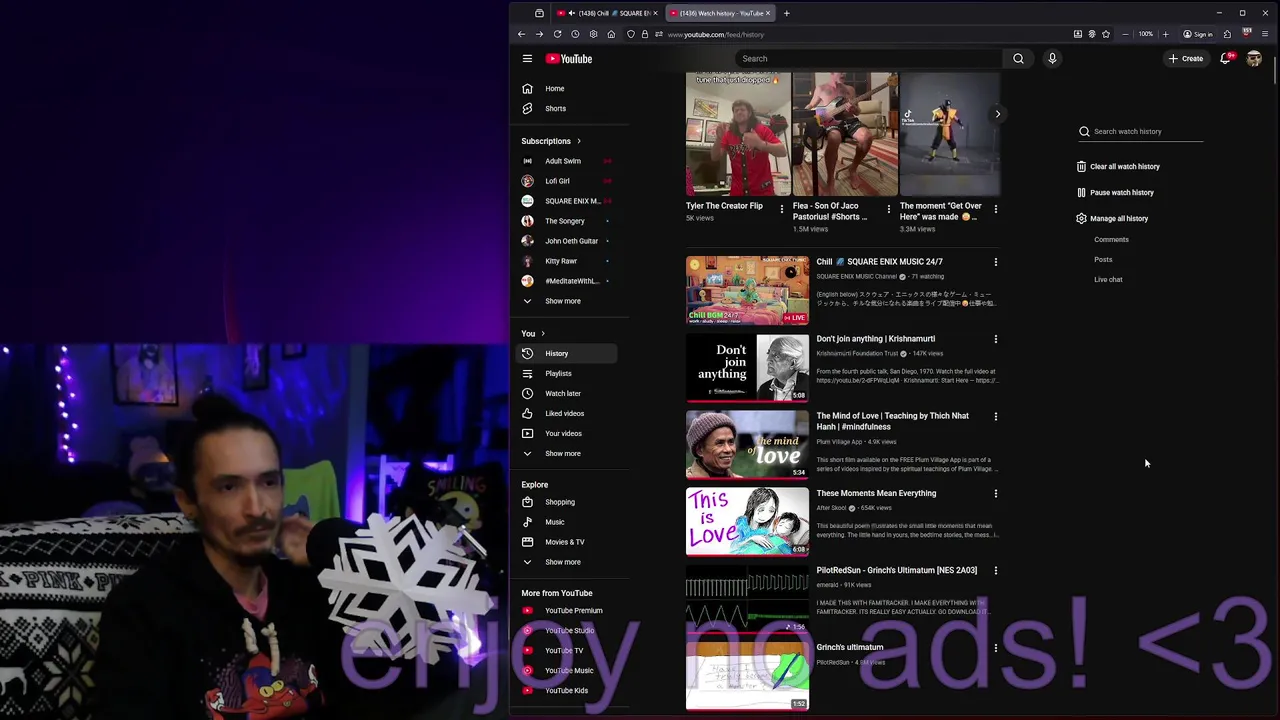The image size is (1280, 720).
Task: Click the YouTube search field
Action: click(x=868, y=59)
